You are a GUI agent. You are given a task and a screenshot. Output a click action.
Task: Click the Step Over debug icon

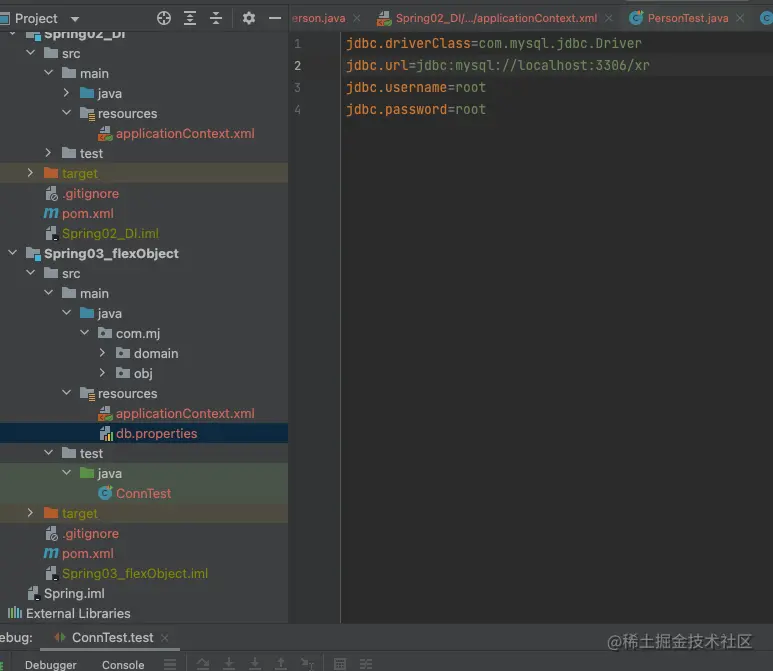coord(203,664)
